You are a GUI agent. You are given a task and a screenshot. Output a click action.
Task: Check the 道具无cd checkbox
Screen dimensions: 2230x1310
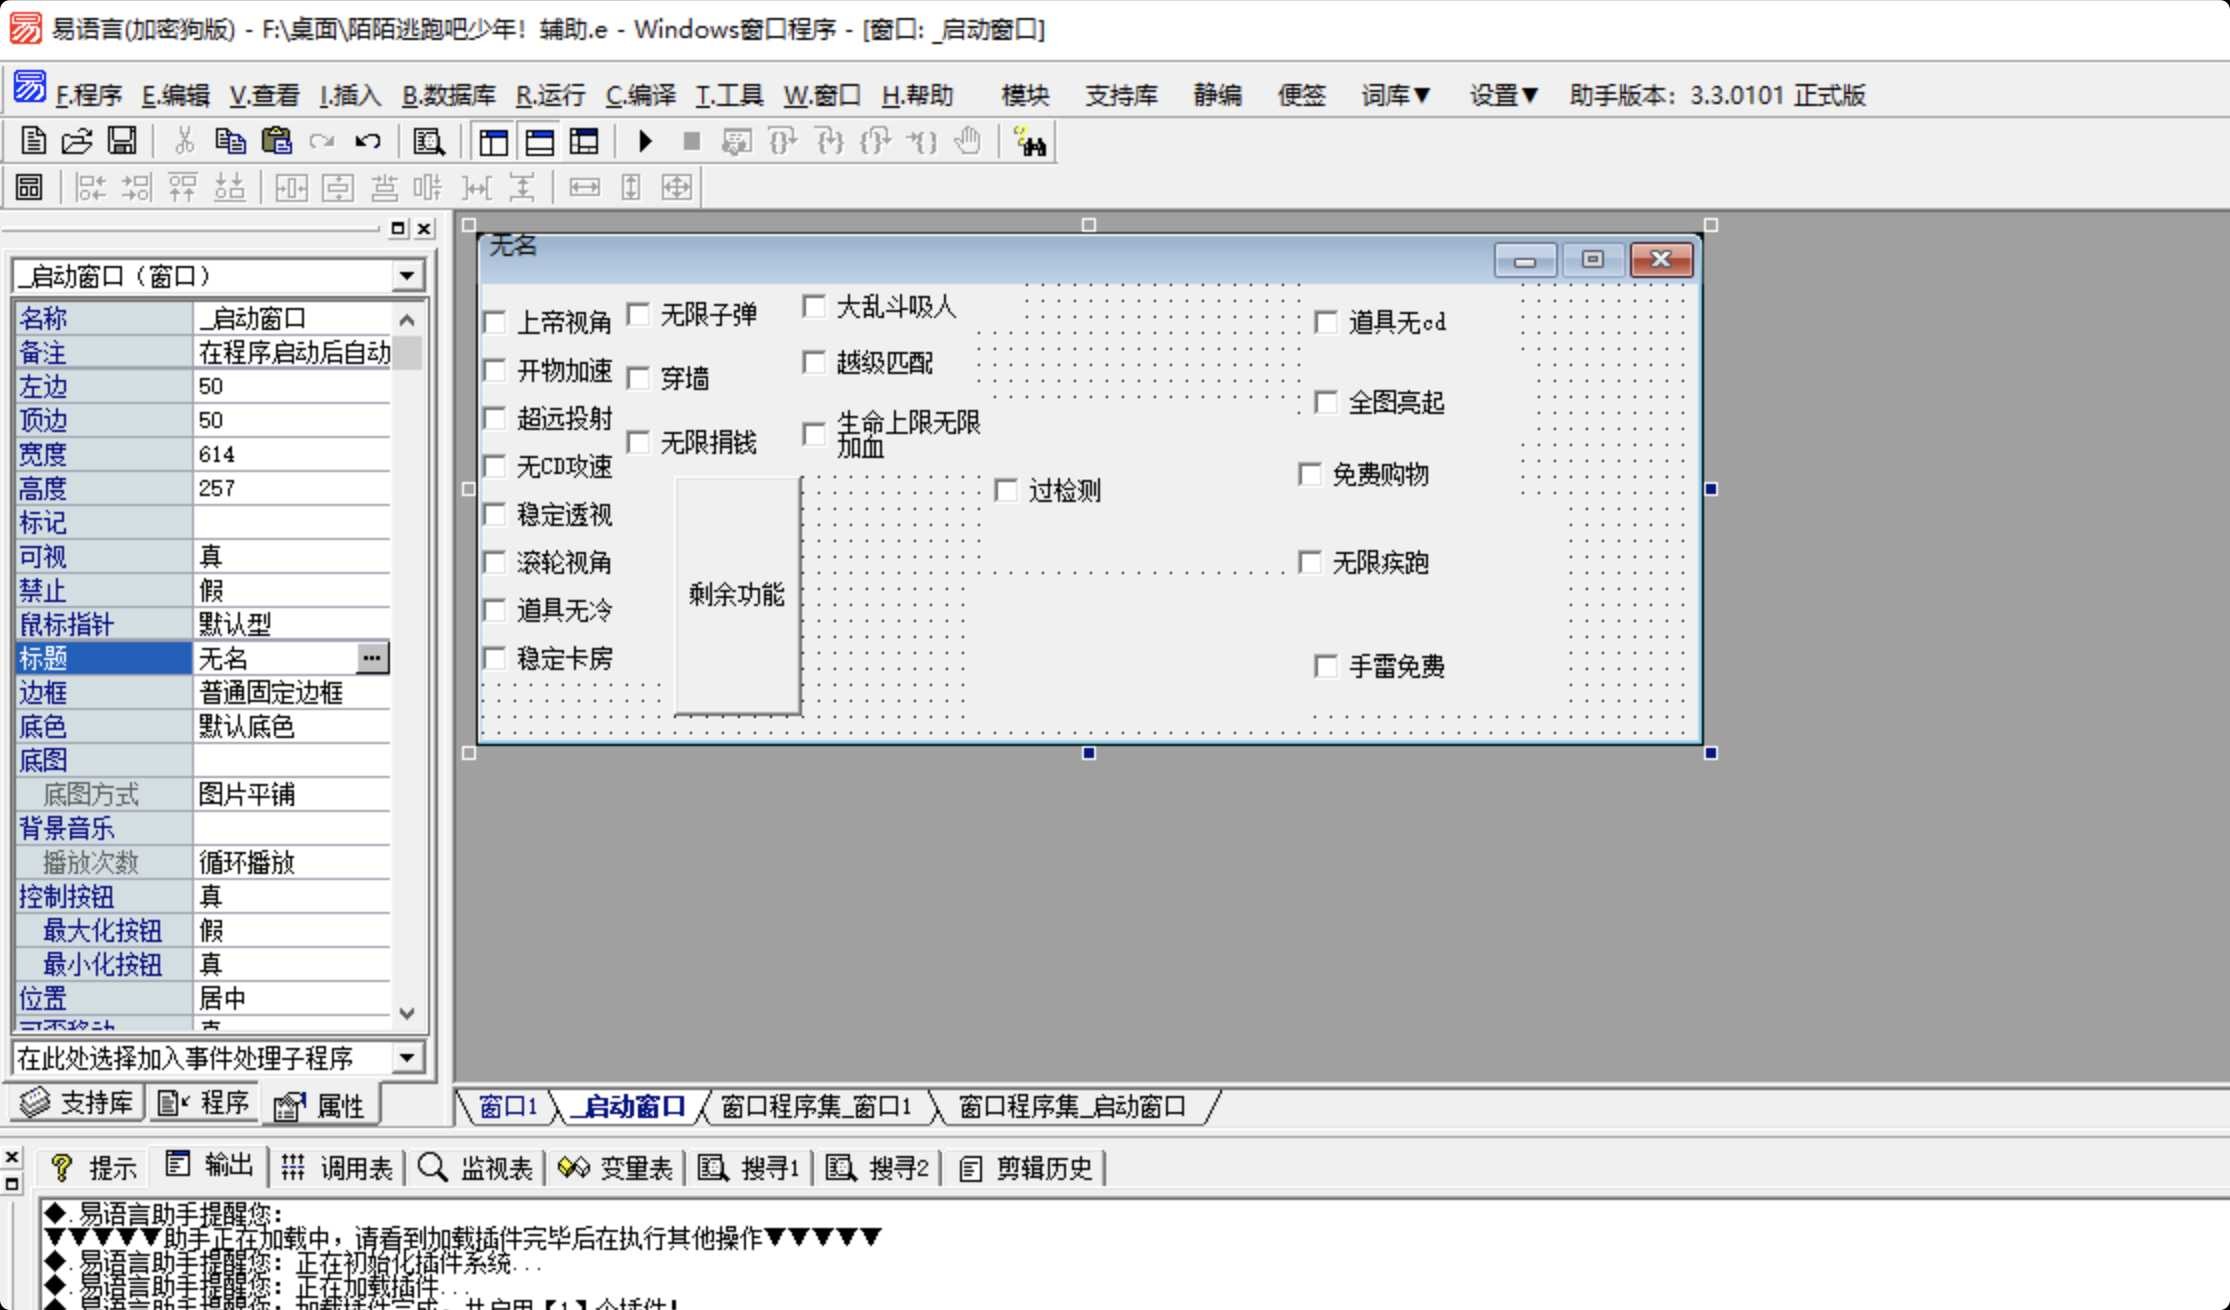pos(1326,322)
